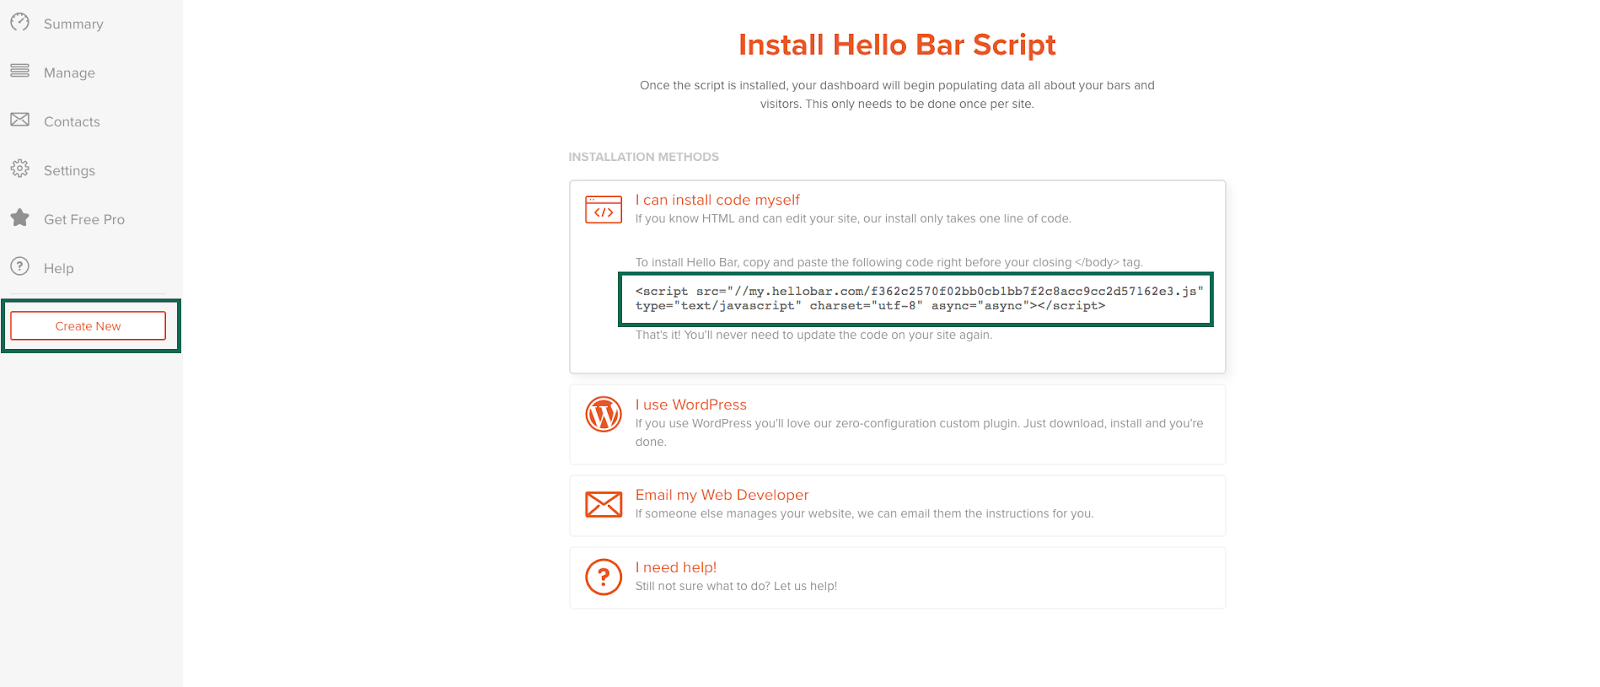Click the Help question mark icon in sidebar
The image size is (1600, 687).
pyautogui.click(x=20, y=266)
